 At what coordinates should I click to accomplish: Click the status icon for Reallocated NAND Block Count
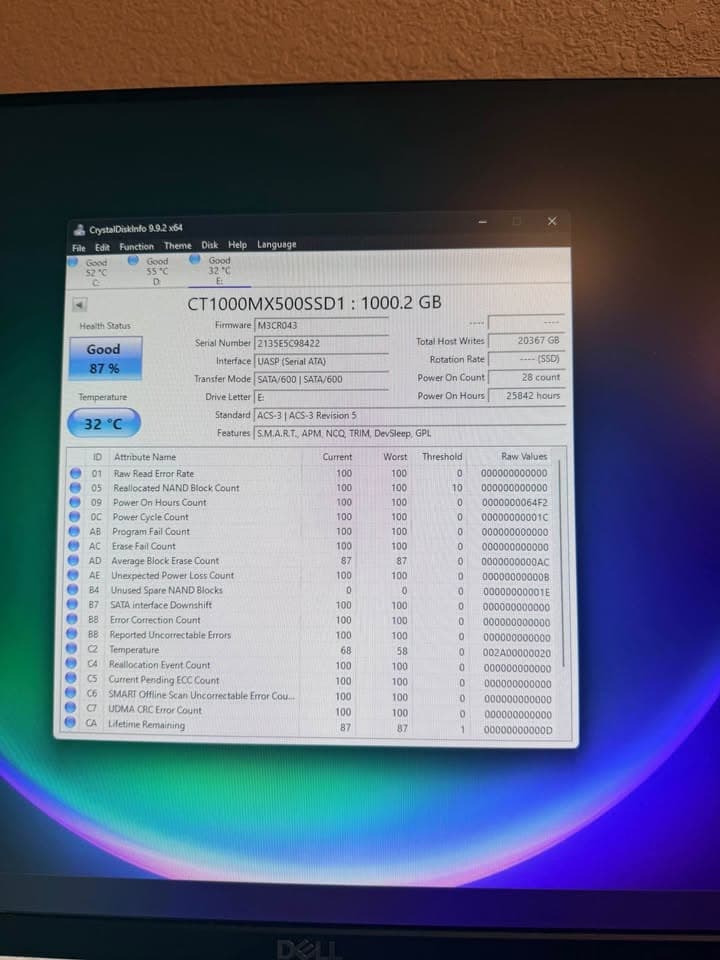(x=75, y=488)
